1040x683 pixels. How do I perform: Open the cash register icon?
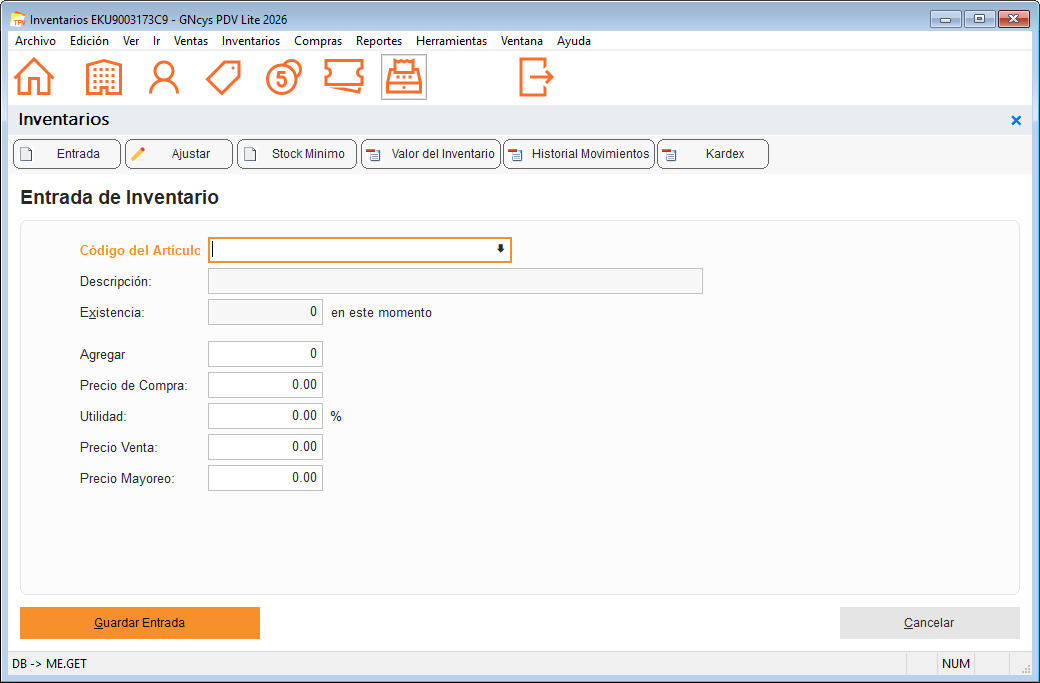point(404,78)
